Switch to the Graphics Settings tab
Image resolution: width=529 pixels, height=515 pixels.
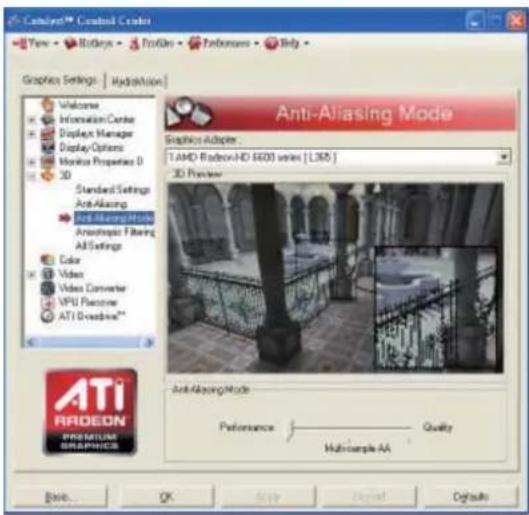point(59,80)
